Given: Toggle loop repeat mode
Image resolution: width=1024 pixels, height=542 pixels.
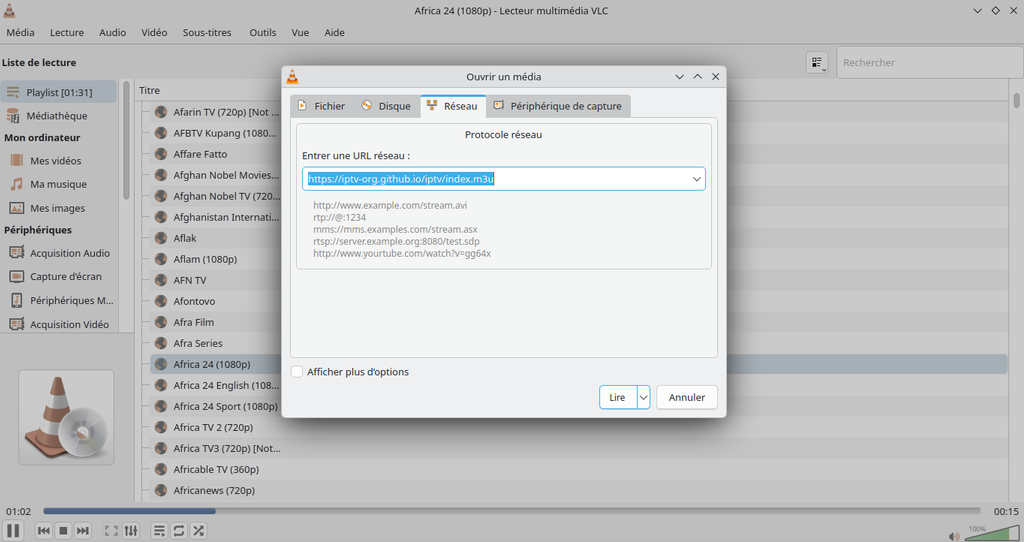Looking at the screenshot, I should (x=178, y=531).
